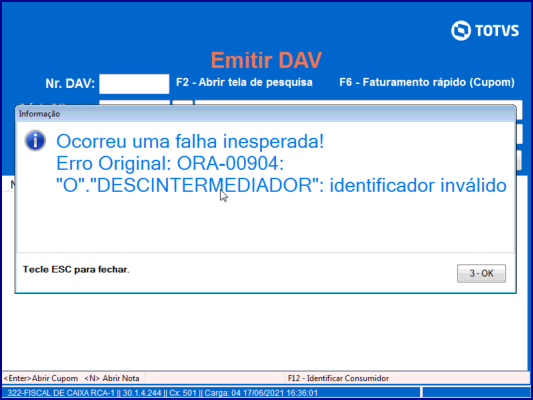This screenshot has width=533, height=400.
Task: Click F12 - Identificar Consumidor
Action: coord(338,378)
